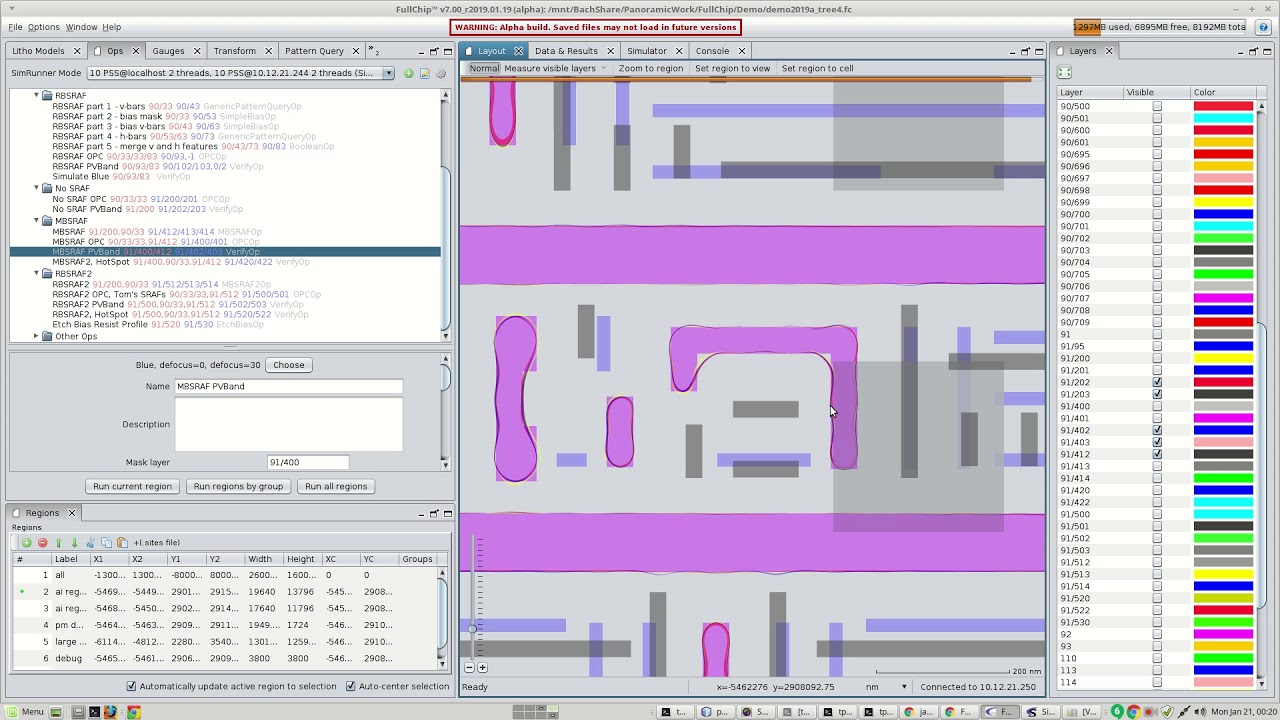The height and width of the screenshot is (720, 1280).
Task: Open the terminal launcher in the taskbar
Action: (x=94, y=712)
